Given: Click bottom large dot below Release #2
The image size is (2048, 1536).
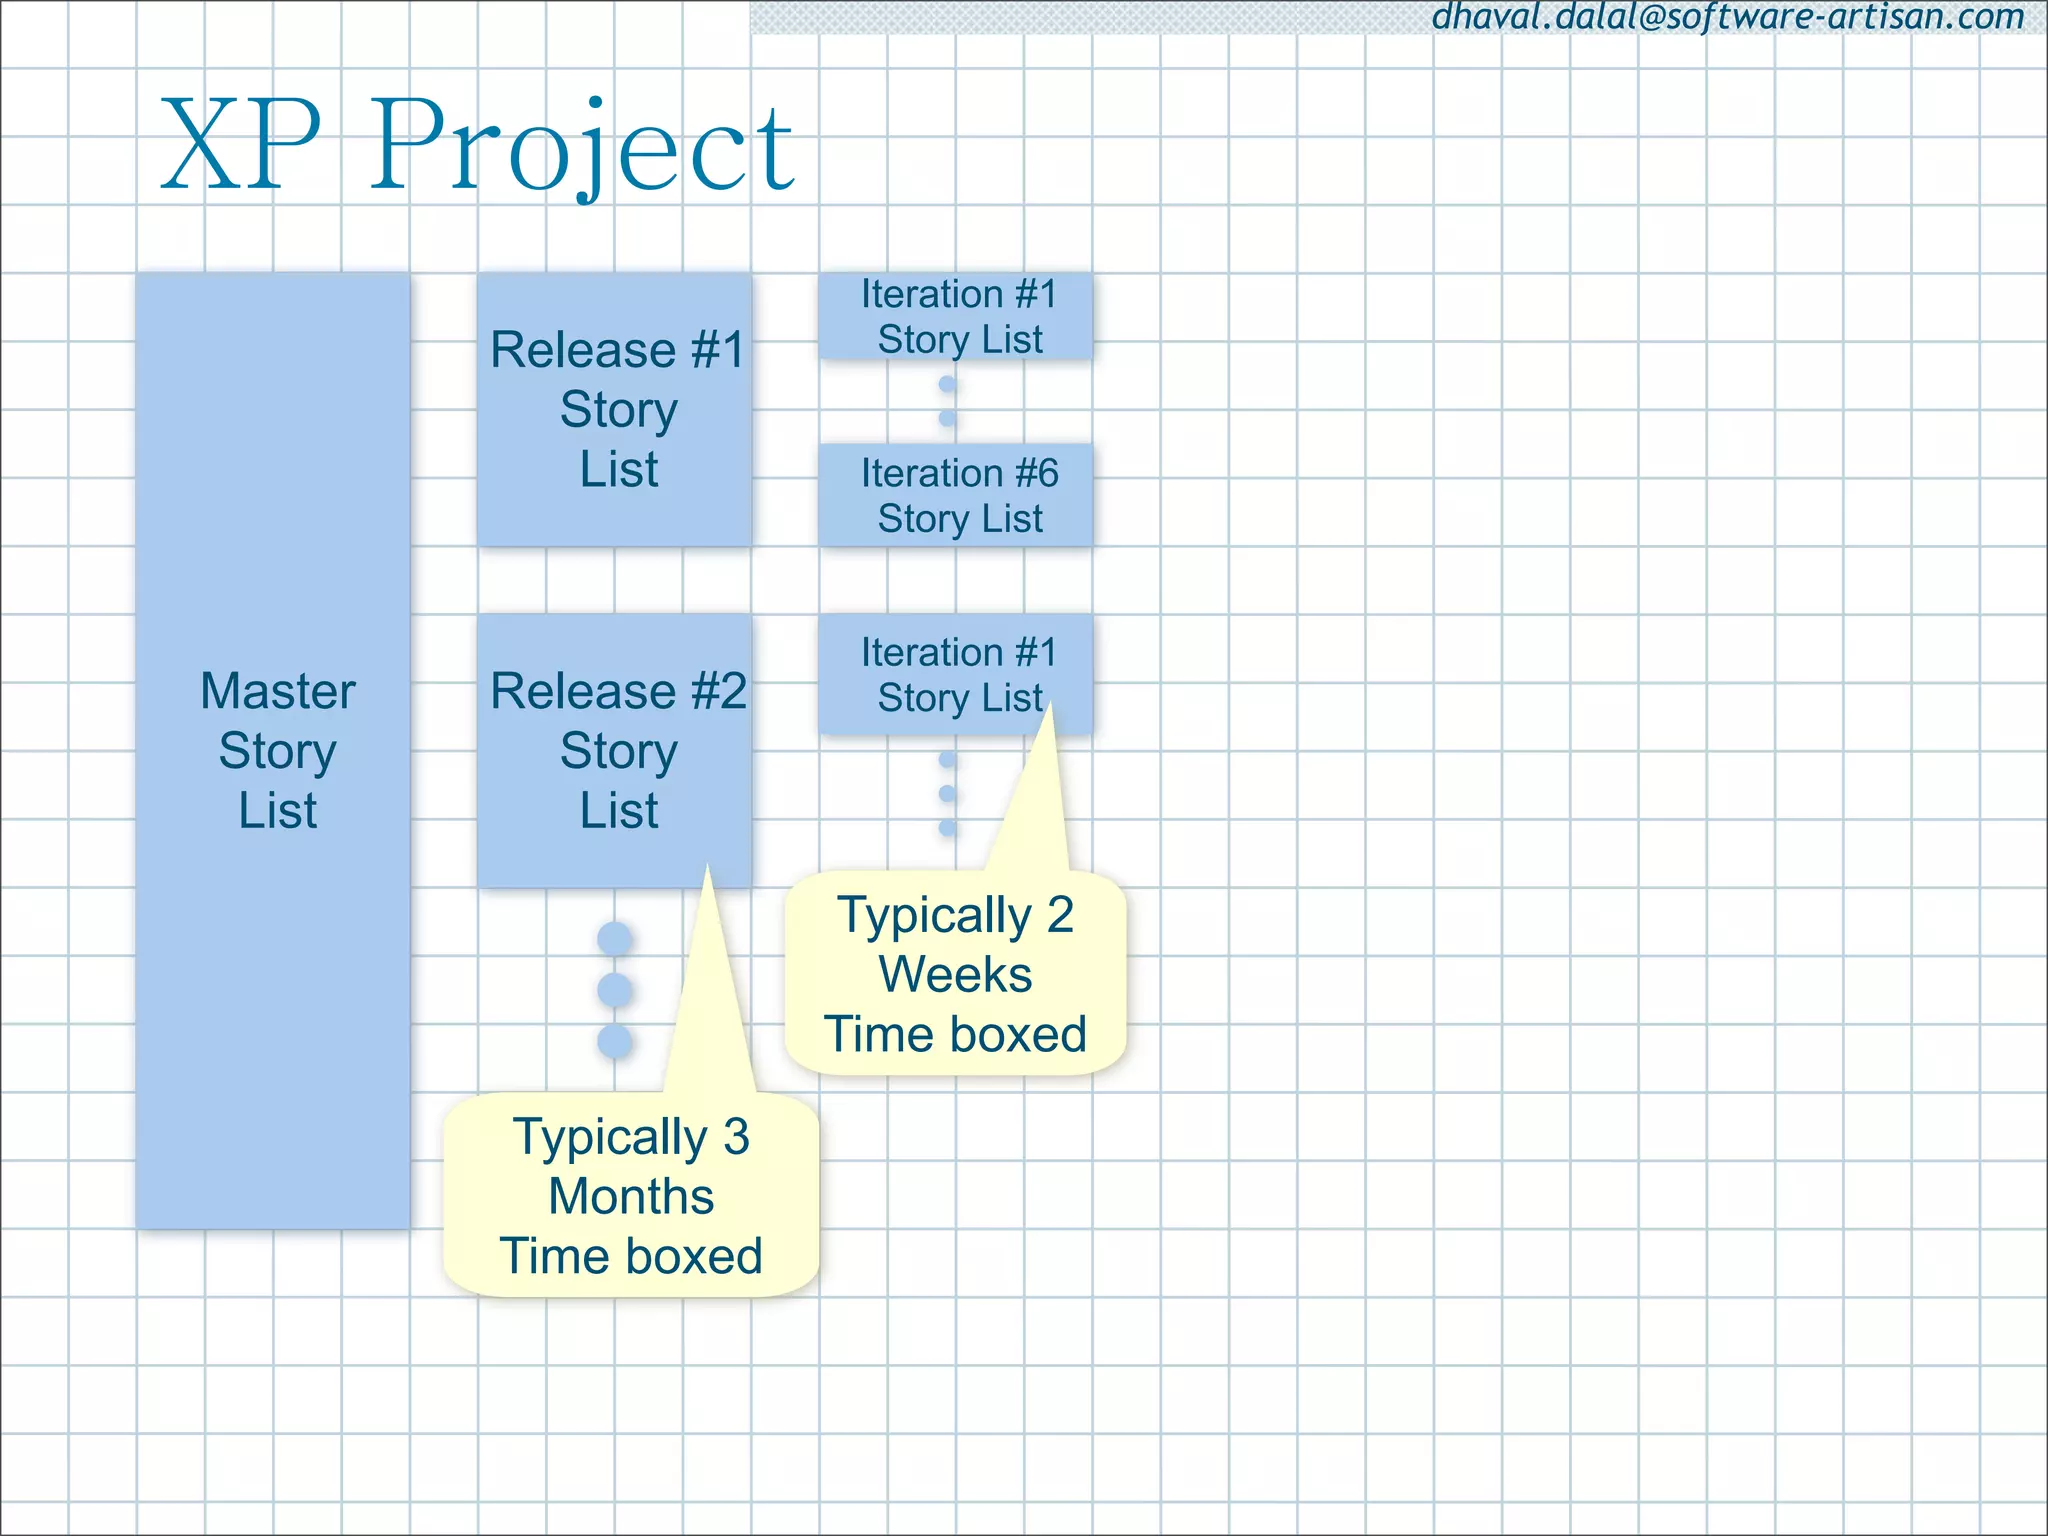Looking at the screenshot, I should (615, 1041).
